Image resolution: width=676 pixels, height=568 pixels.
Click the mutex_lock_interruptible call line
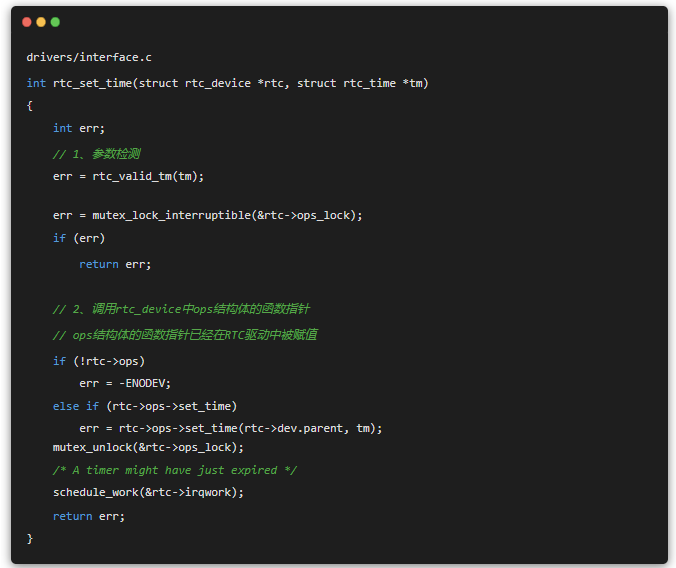207,215
